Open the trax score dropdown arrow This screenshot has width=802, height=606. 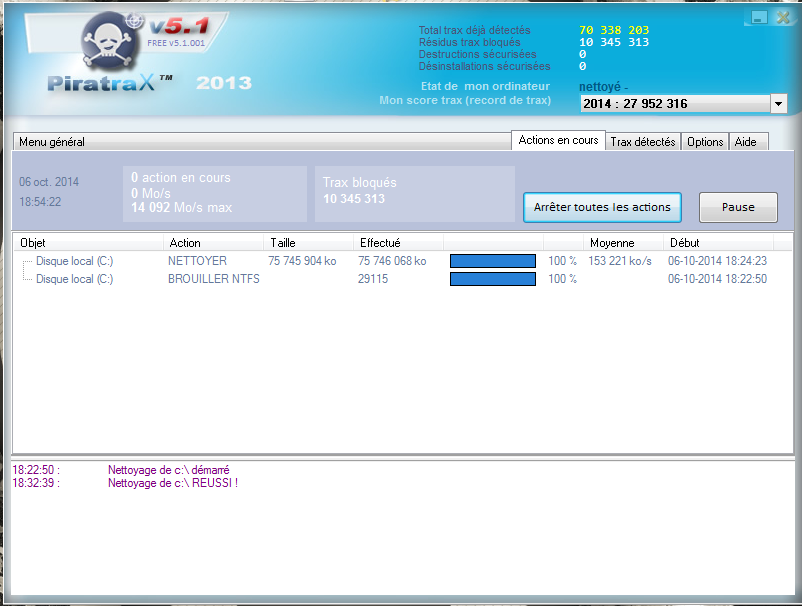778,104
